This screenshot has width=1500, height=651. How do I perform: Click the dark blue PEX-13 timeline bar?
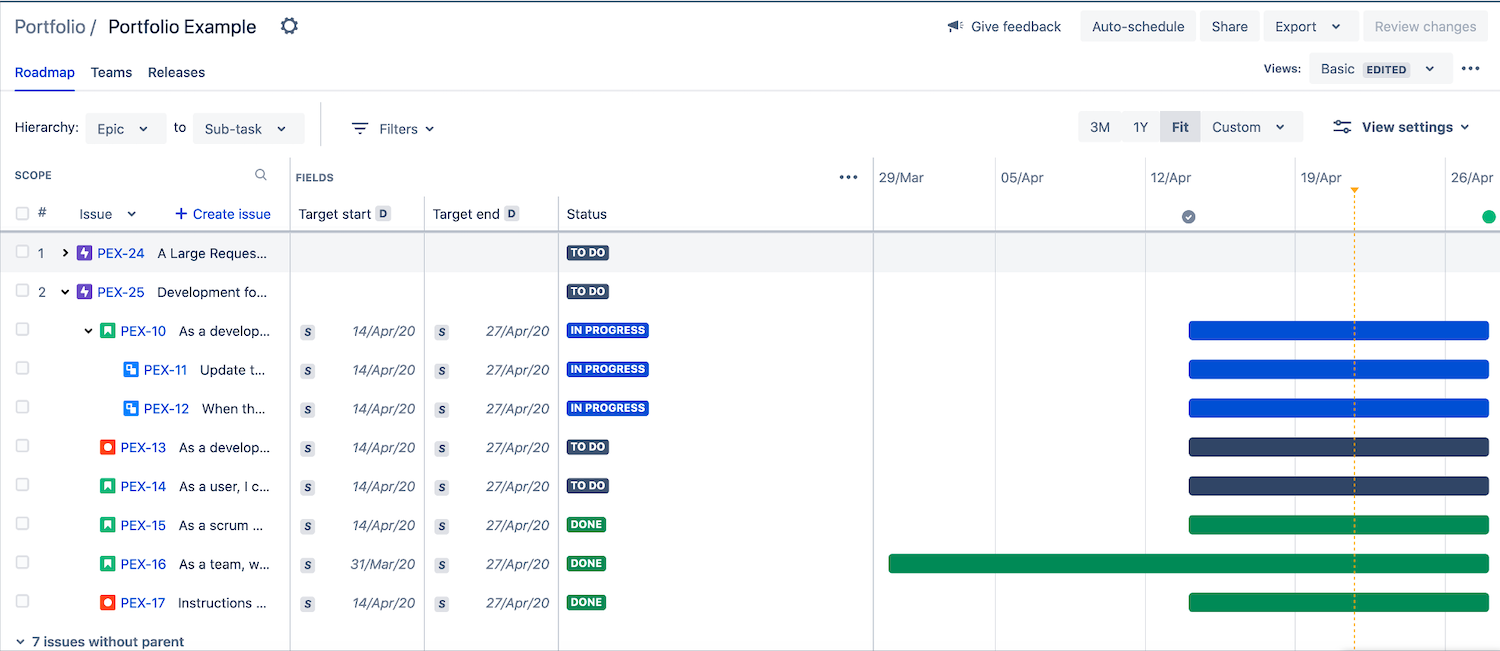[1339, 447]
